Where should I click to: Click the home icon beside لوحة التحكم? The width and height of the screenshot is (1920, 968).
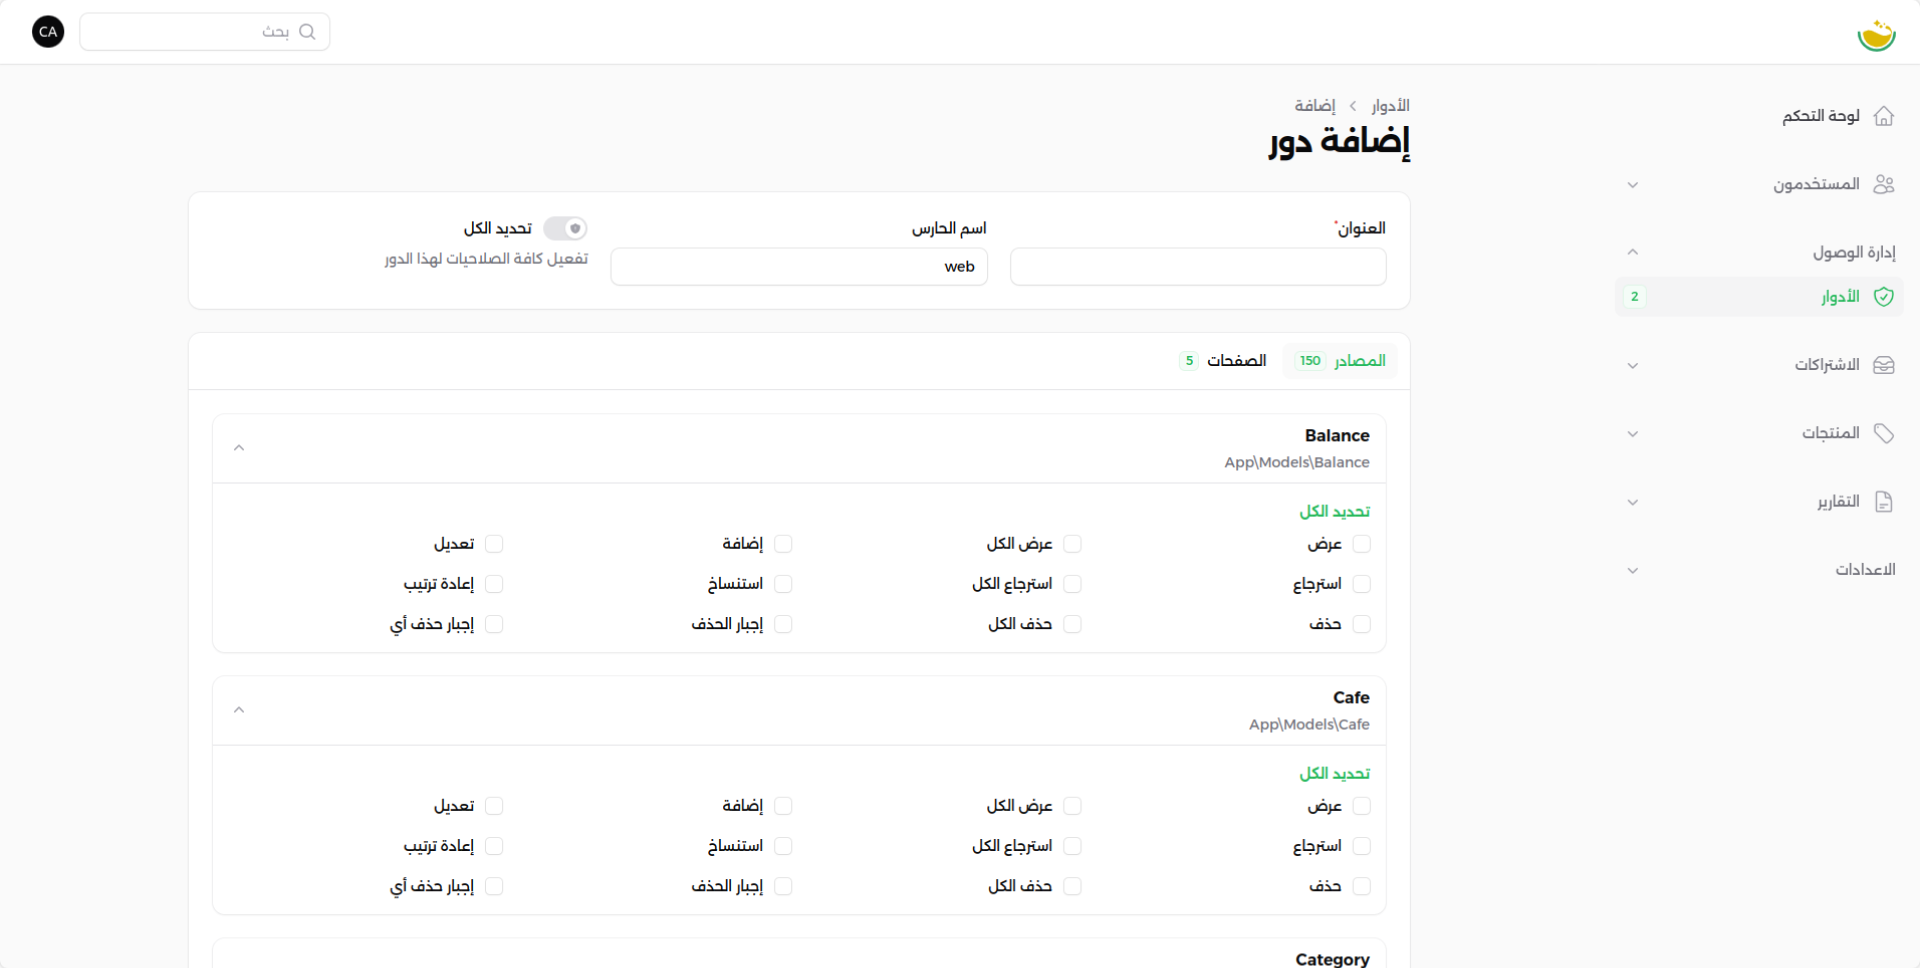[x=1884, y=116]
